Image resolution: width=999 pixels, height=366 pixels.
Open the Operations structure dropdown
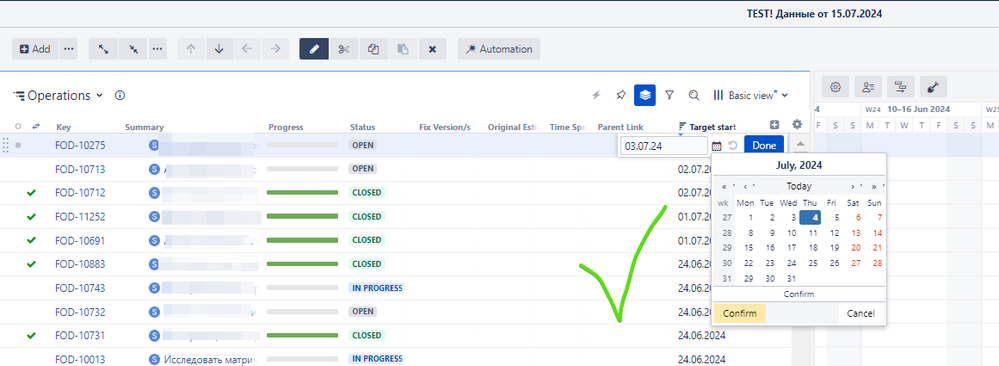[x=59, y=96]
